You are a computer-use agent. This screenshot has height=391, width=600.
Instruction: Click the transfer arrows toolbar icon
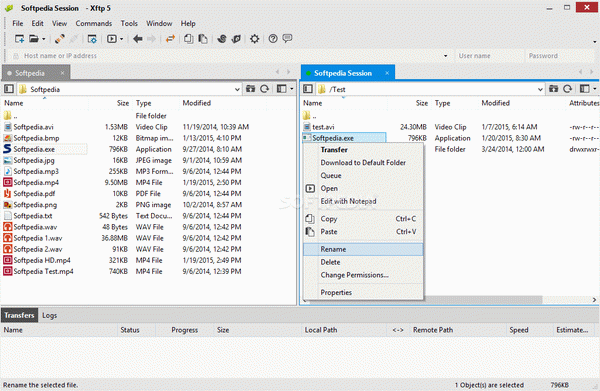point(170,39)
